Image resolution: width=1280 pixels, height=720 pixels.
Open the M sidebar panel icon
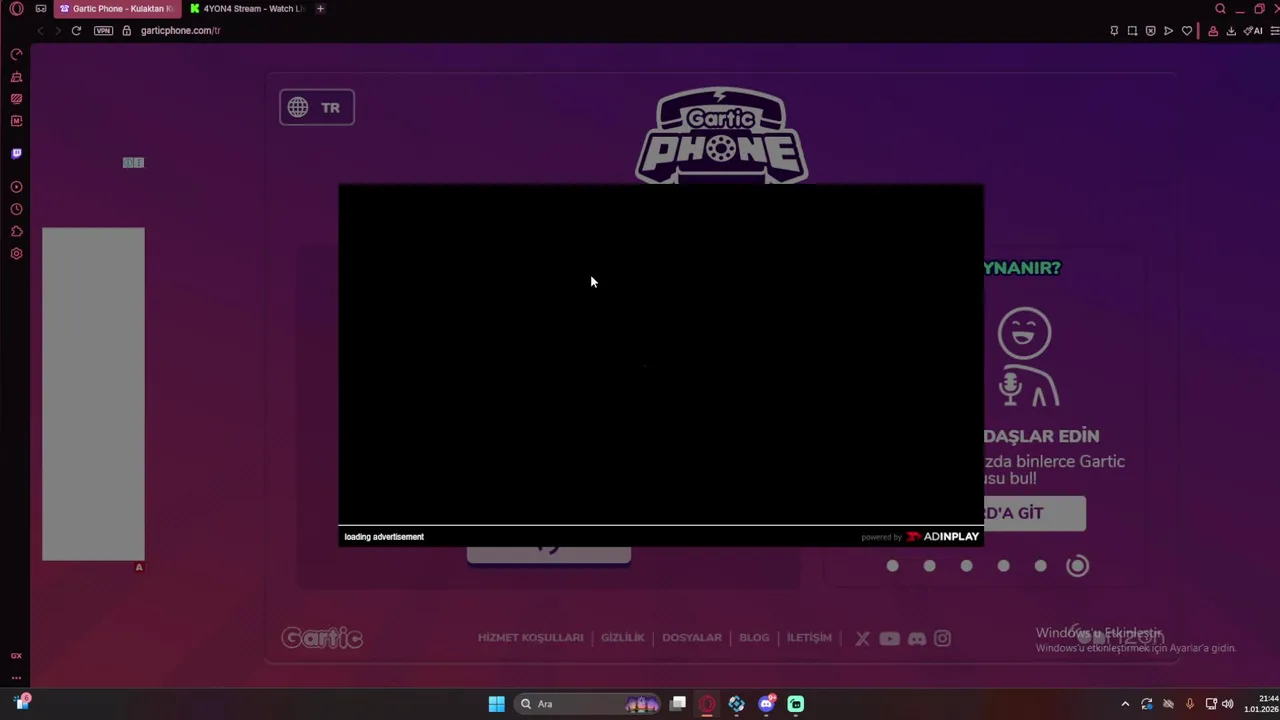pos(16,121)
